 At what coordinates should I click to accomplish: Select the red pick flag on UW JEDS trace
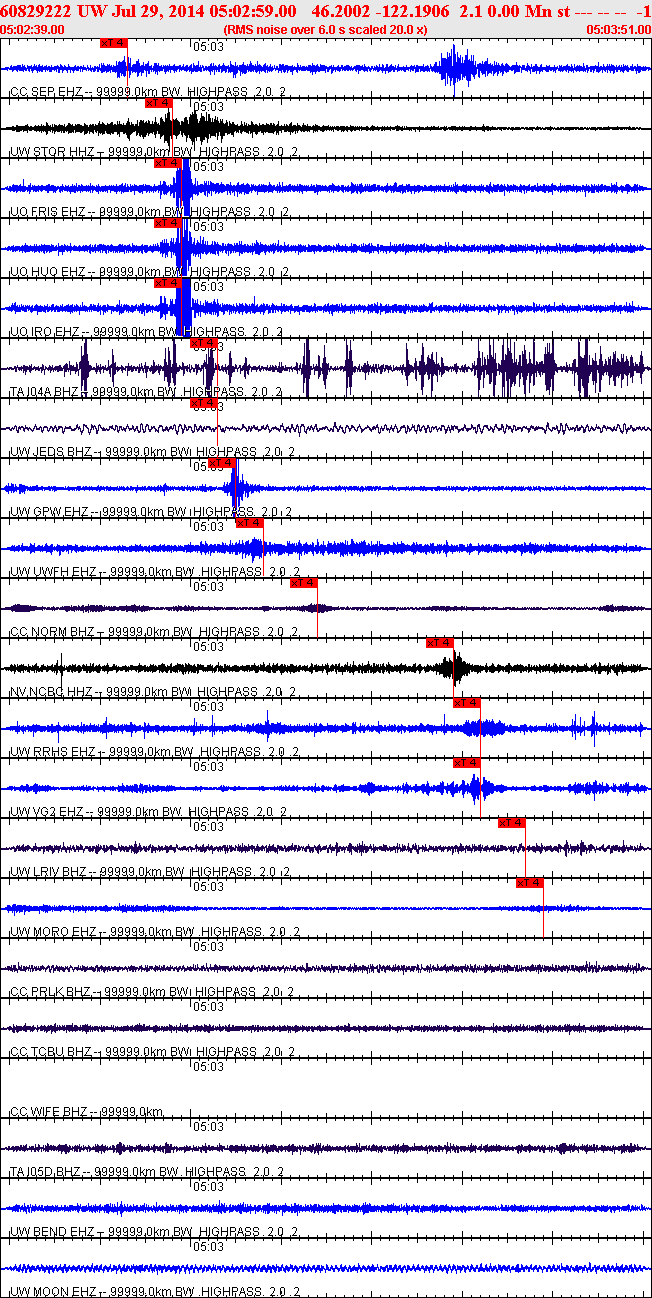pyautogui.click(x=204, y=403)
